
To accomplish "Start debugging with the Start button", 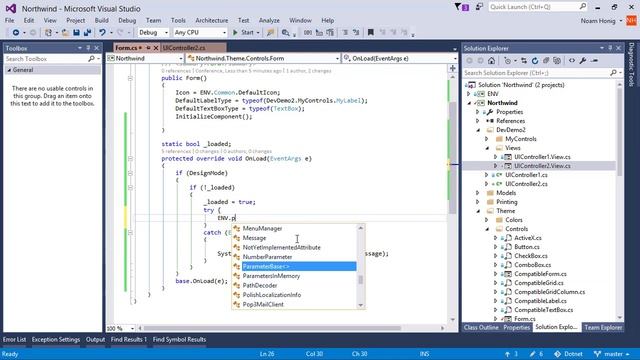I will tap(243, 33).
